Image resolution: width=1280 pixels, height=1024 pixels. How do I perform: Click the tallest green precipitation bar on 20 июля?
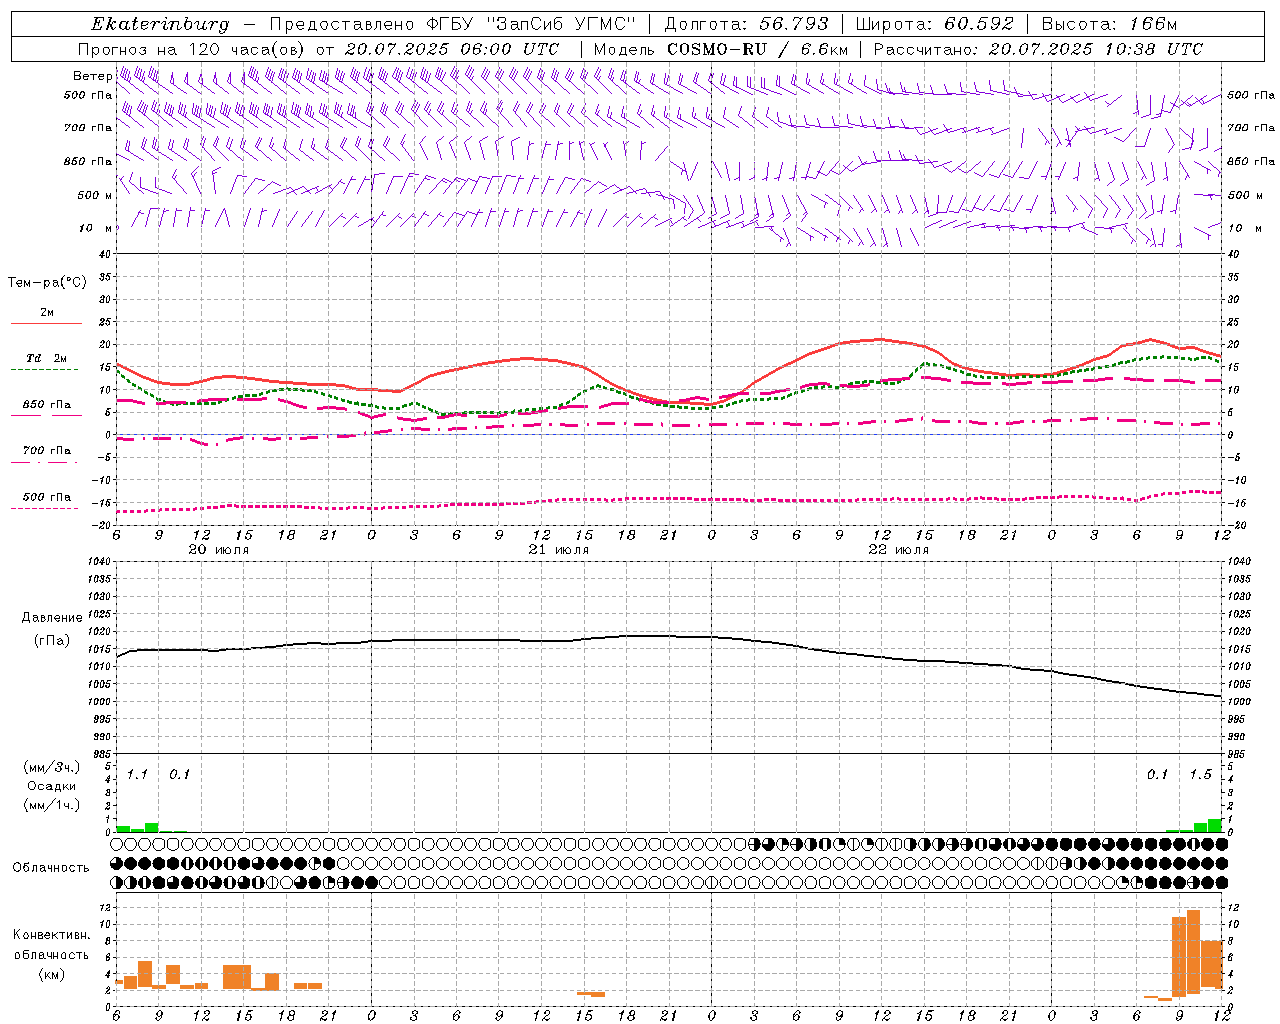coord(152,827)
